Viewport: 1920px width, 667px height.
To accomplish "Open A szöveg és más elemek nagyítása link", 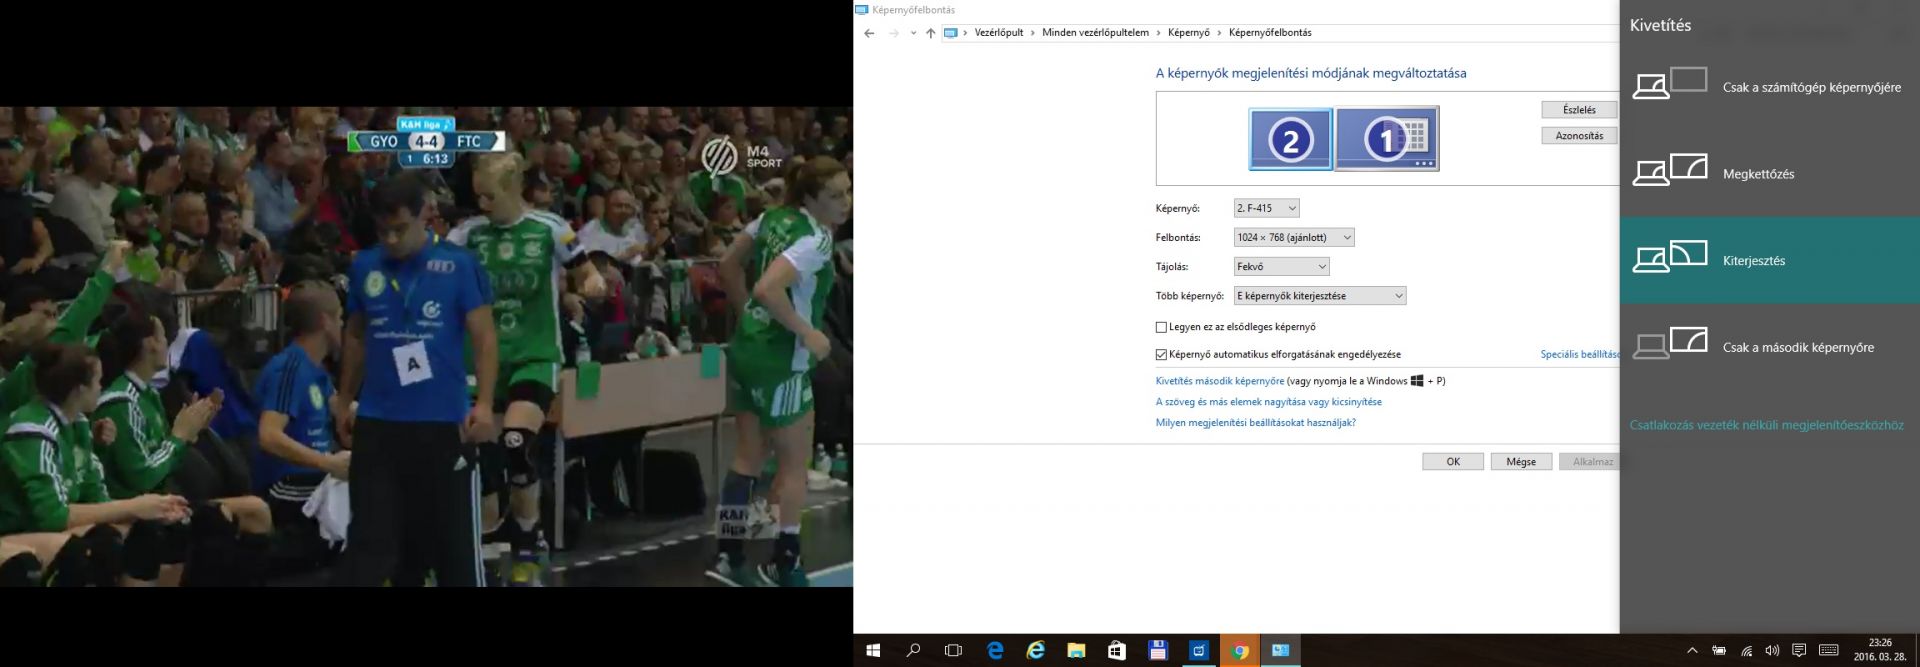I will pos(1268,402).
